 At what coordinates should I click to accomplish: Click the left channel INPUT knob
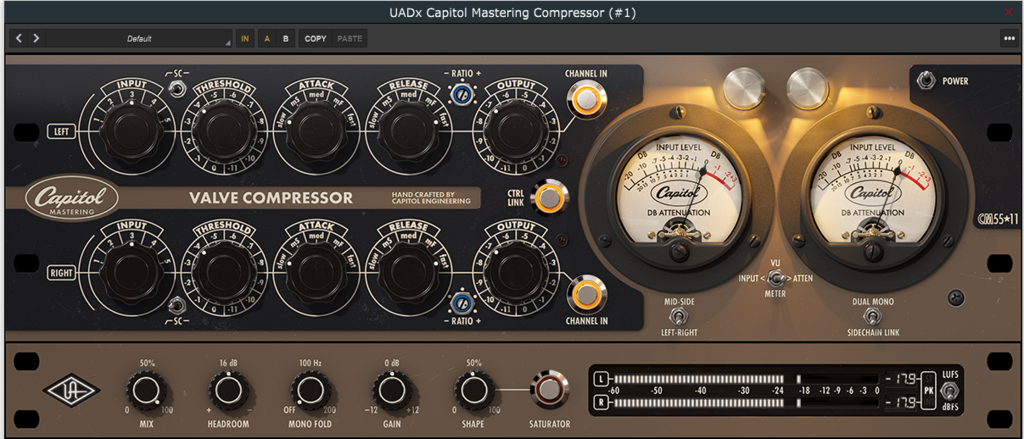pyautogui.click(x=133, y=133)
